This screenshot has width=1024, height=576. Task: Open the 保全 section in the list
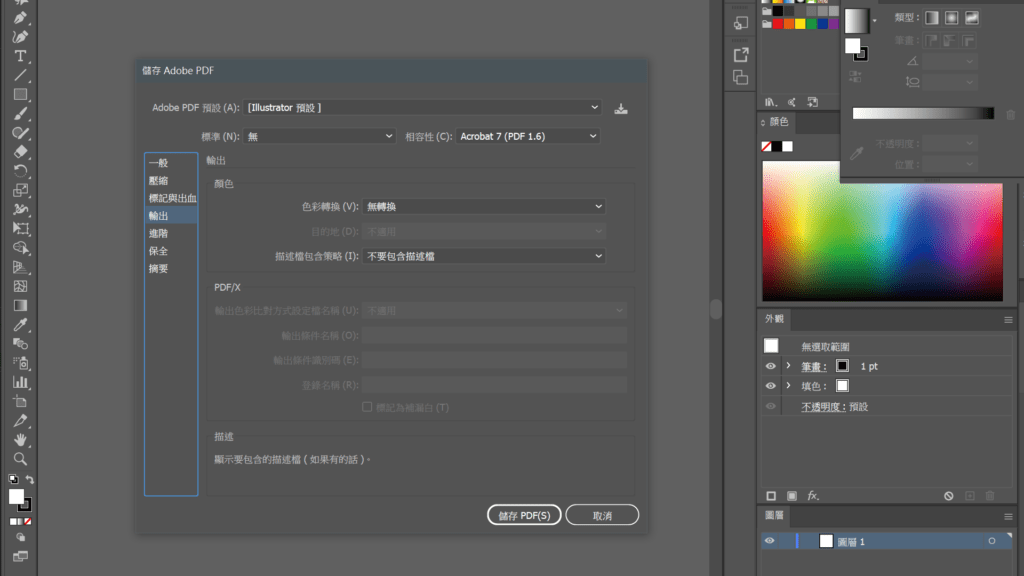click(x=158, y=251)
